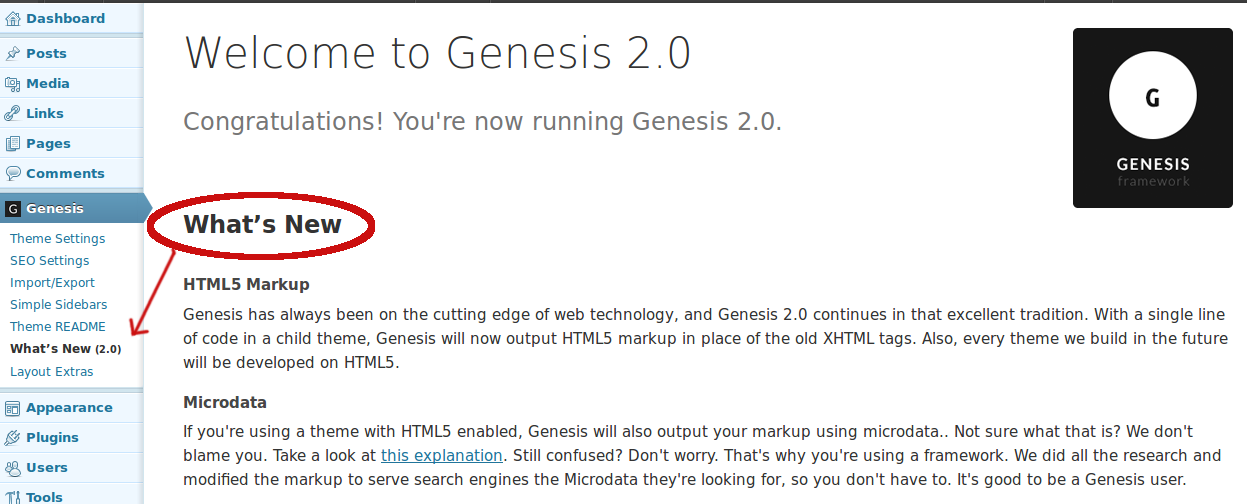The width and height of the screenshot is (1247, 504).
Task: Click the Genesis G menu icon
Action: 13,209
